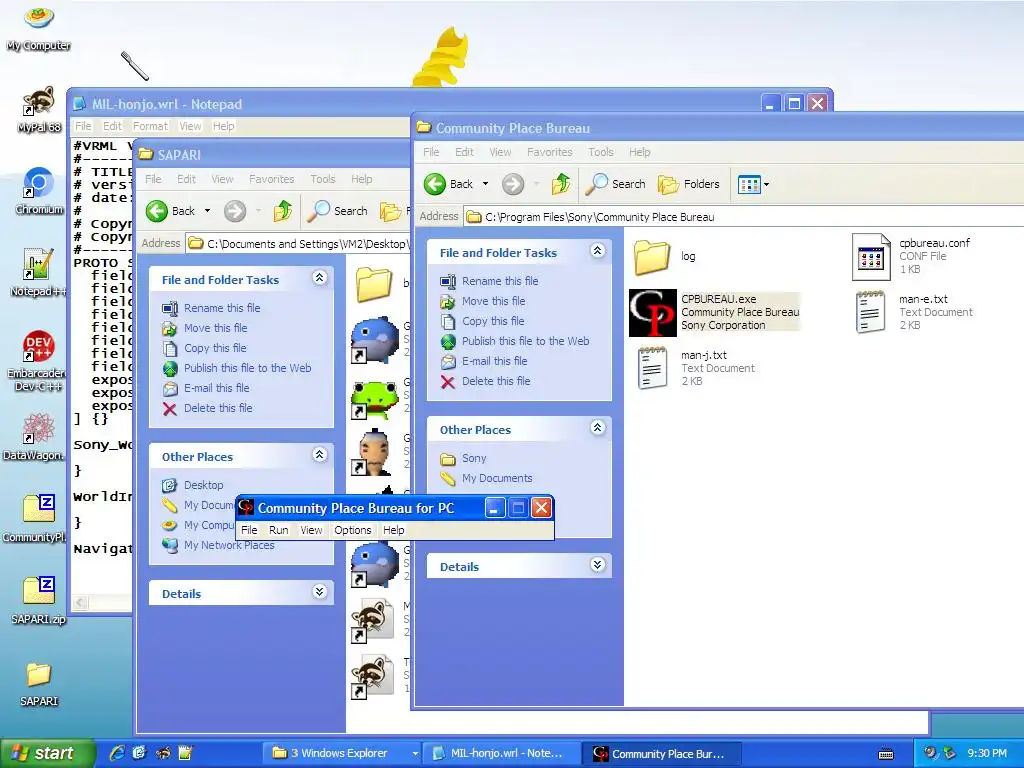The image size is (1024, 768).
Task: Collapse Other Places panel in SAPARI window
Action: pyautogui.click(x=319, y=455)
